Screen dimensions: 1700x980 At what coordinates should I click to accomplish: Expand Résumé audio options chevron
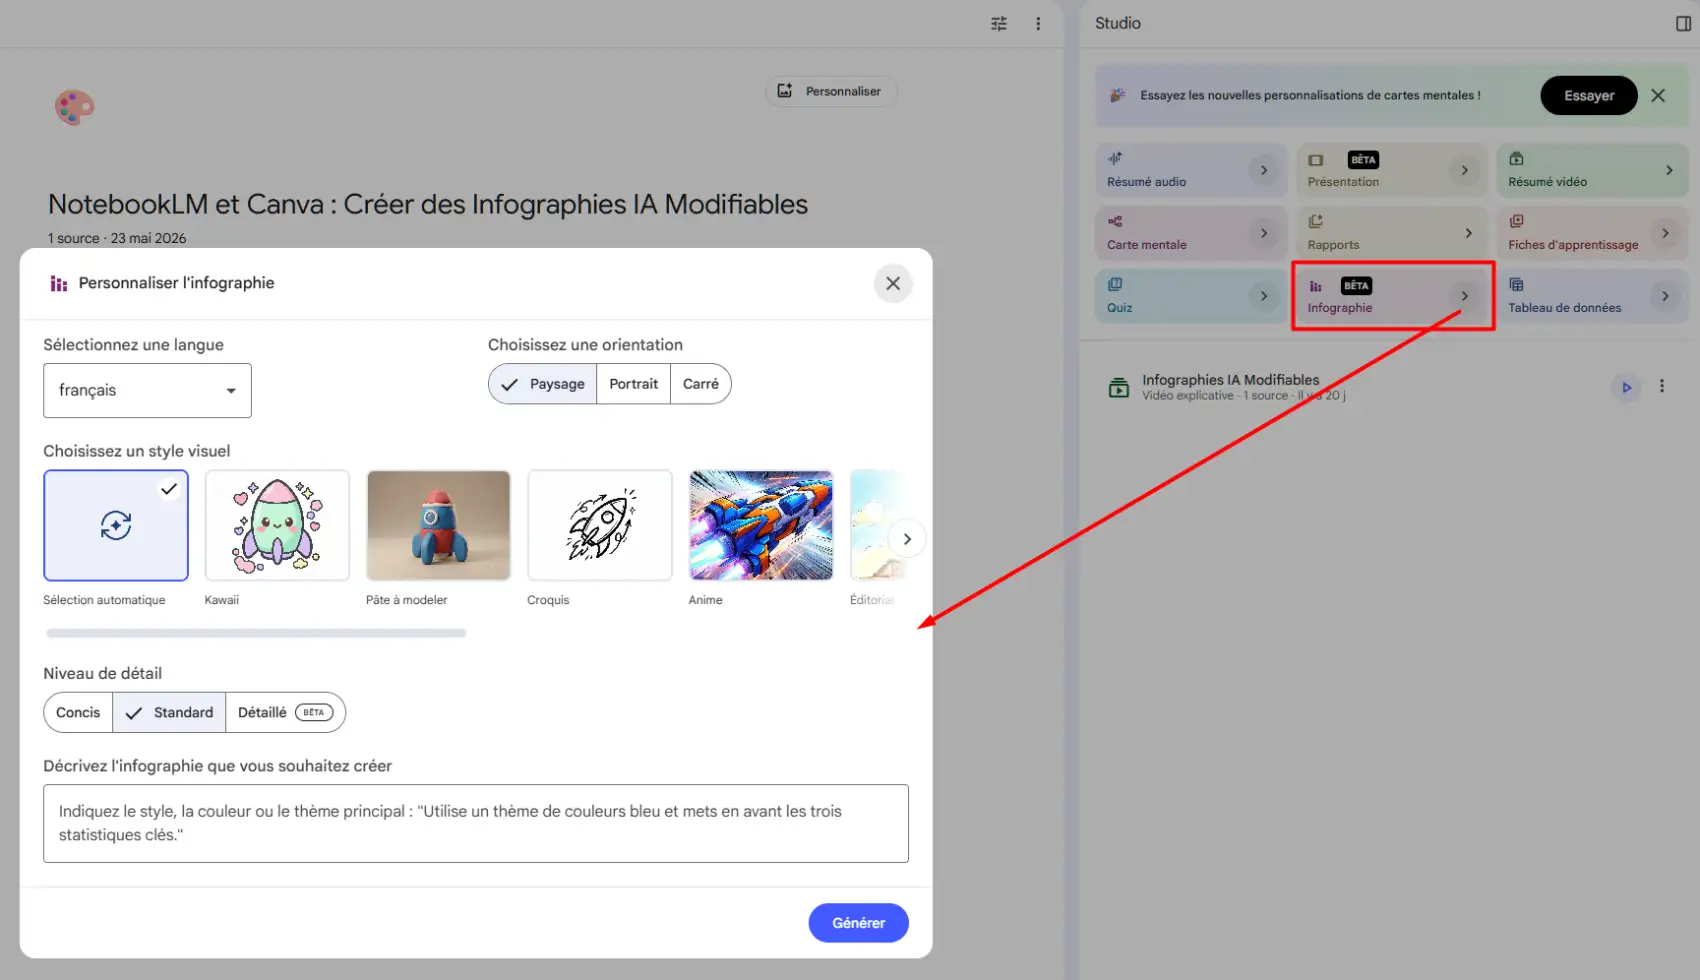click(1264, 170)
